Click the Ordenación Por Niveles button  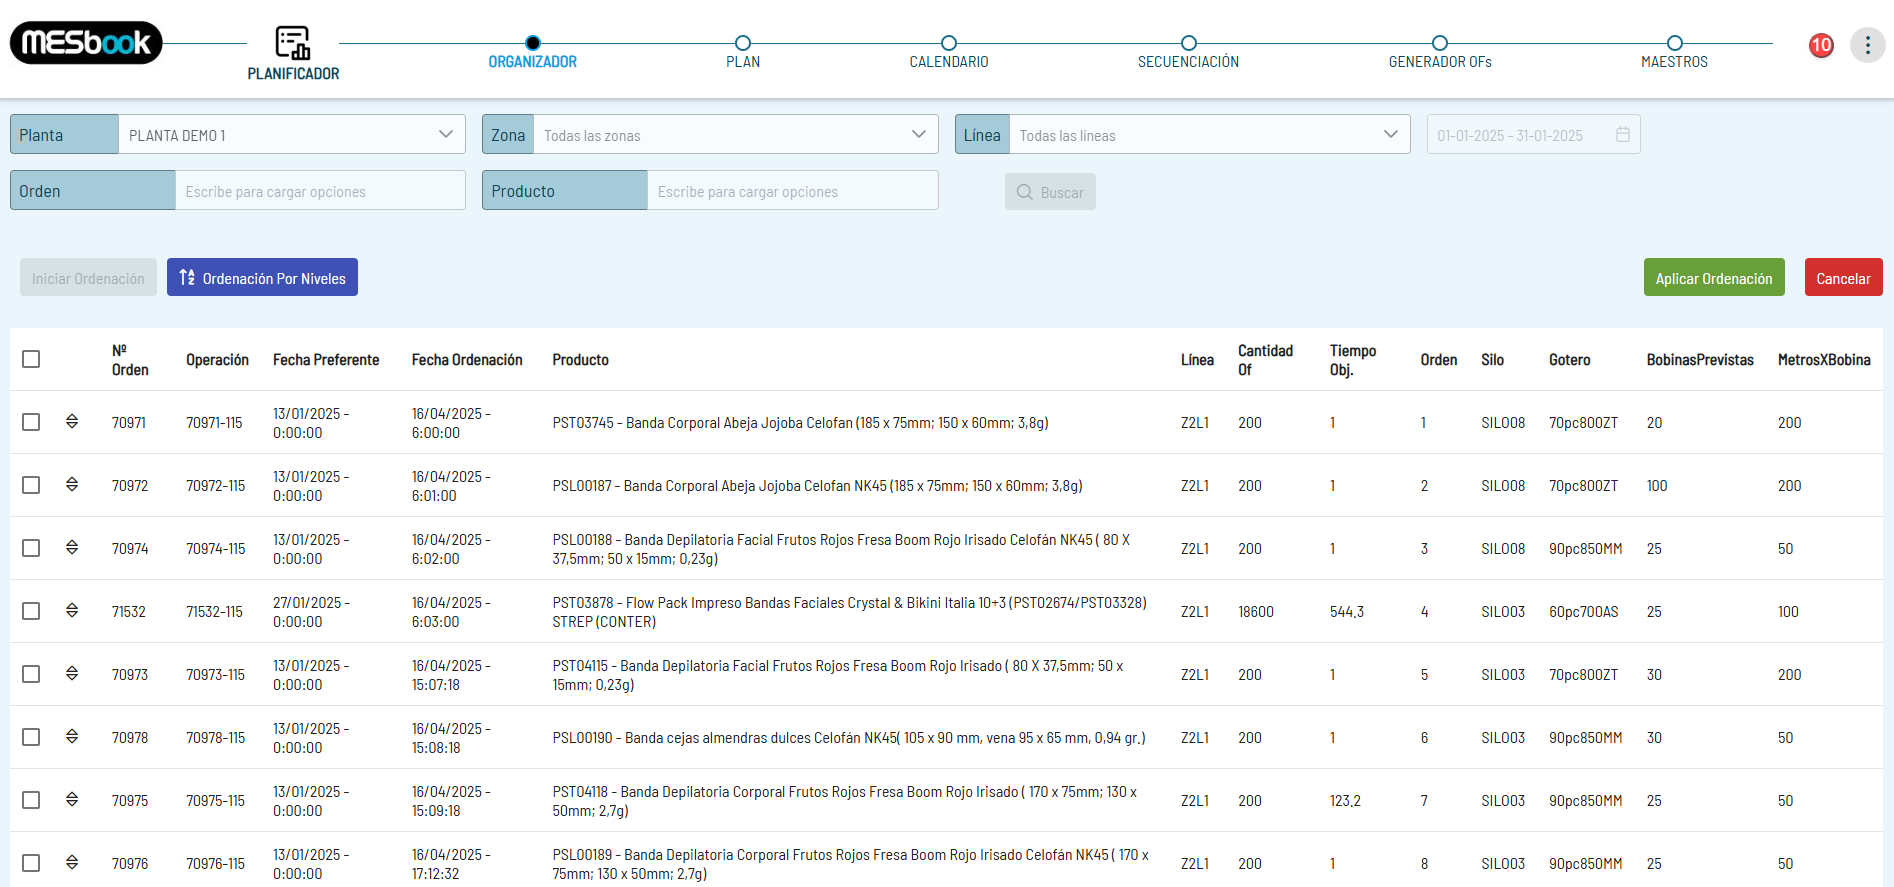[262, 278]
